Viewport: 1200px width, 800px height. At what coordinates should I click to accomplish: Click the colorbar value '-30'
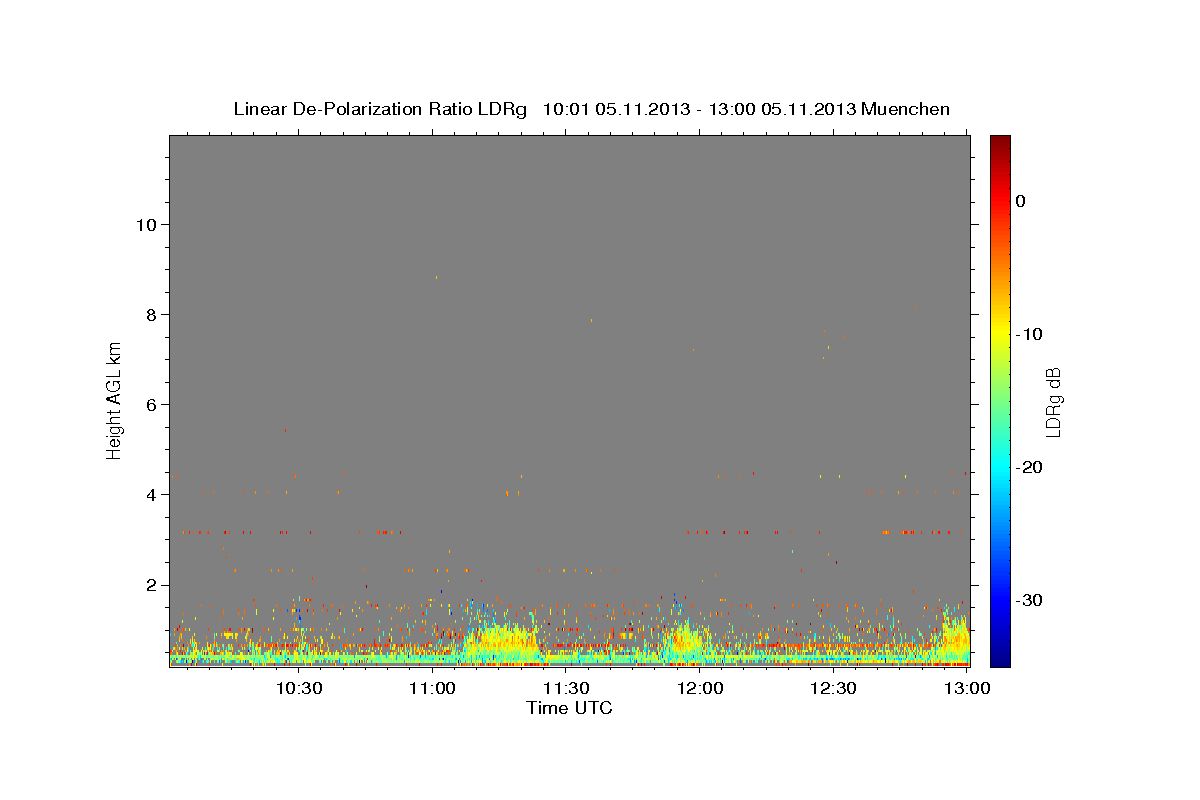tap(1030, 600)
